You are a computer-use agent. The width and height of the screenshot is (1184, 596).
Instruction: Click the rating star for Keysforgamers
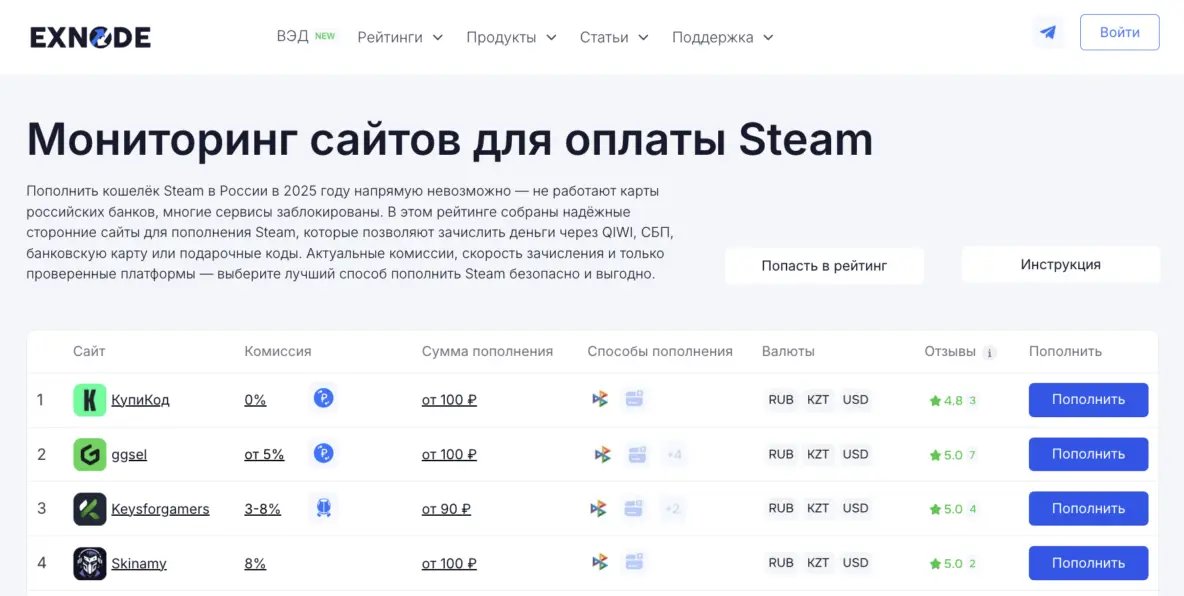[x=935, y=510]
